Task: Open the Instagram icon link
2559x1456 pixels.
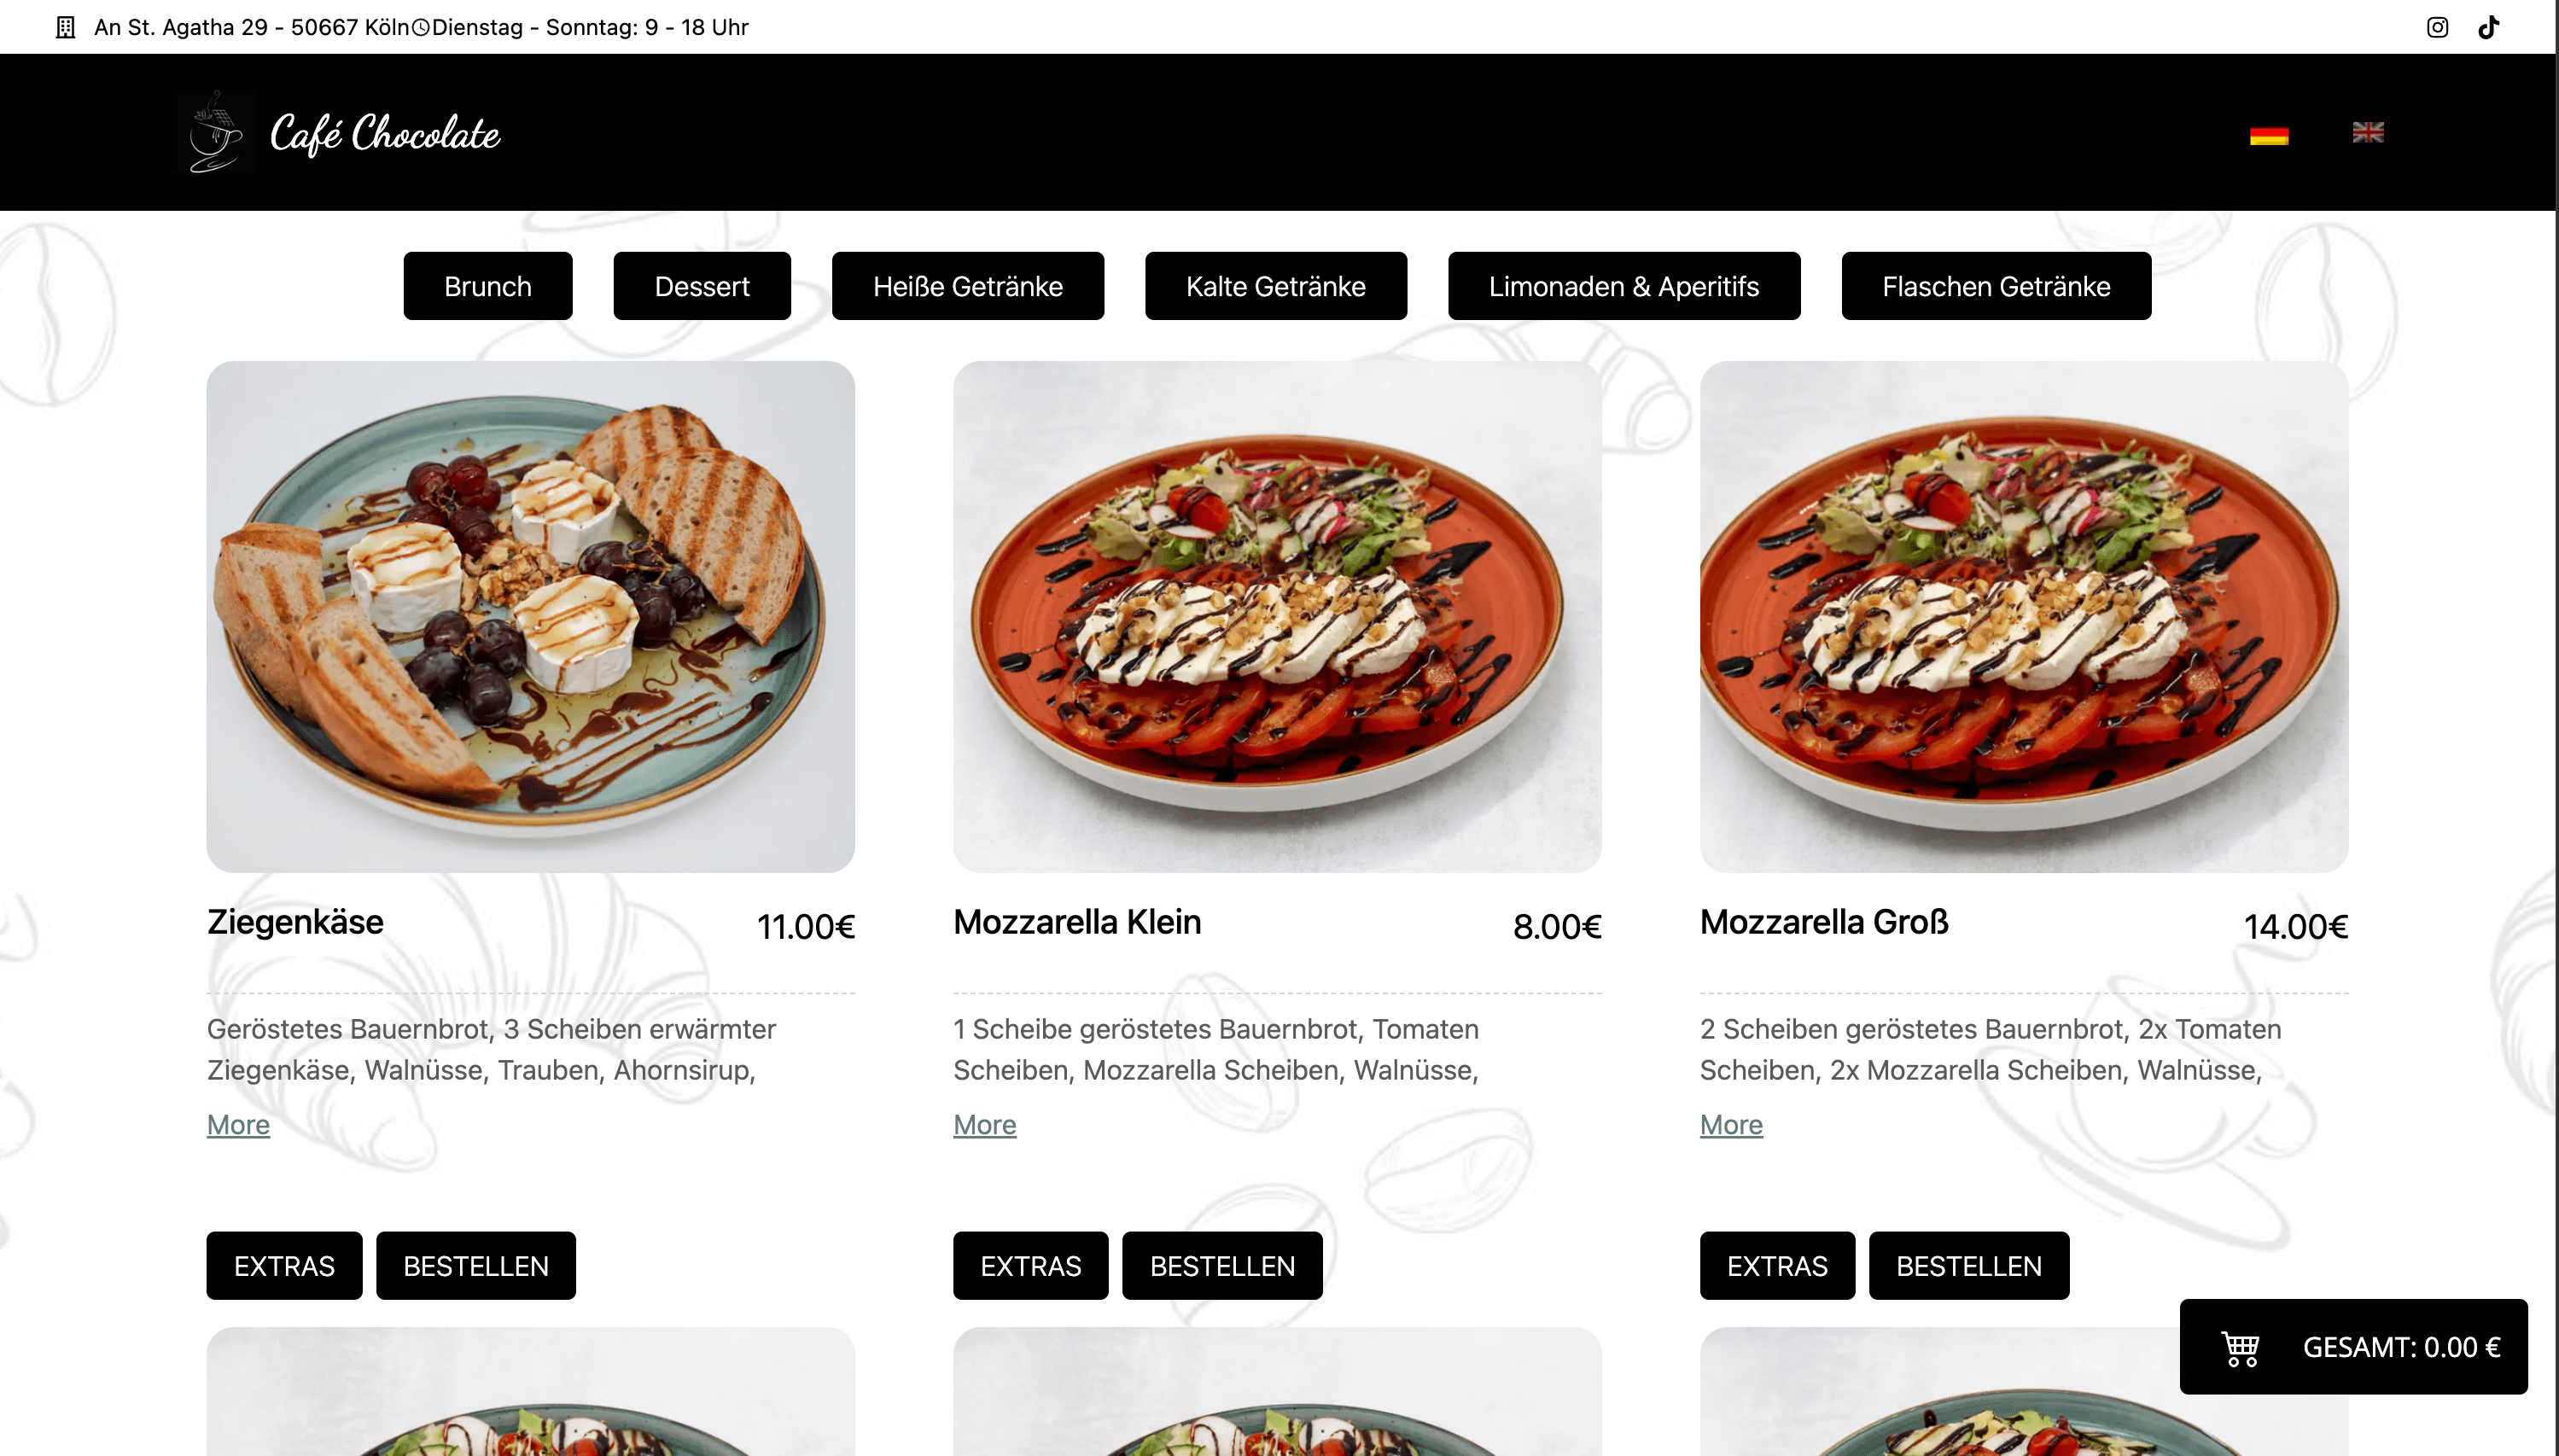Action: 2437,27
